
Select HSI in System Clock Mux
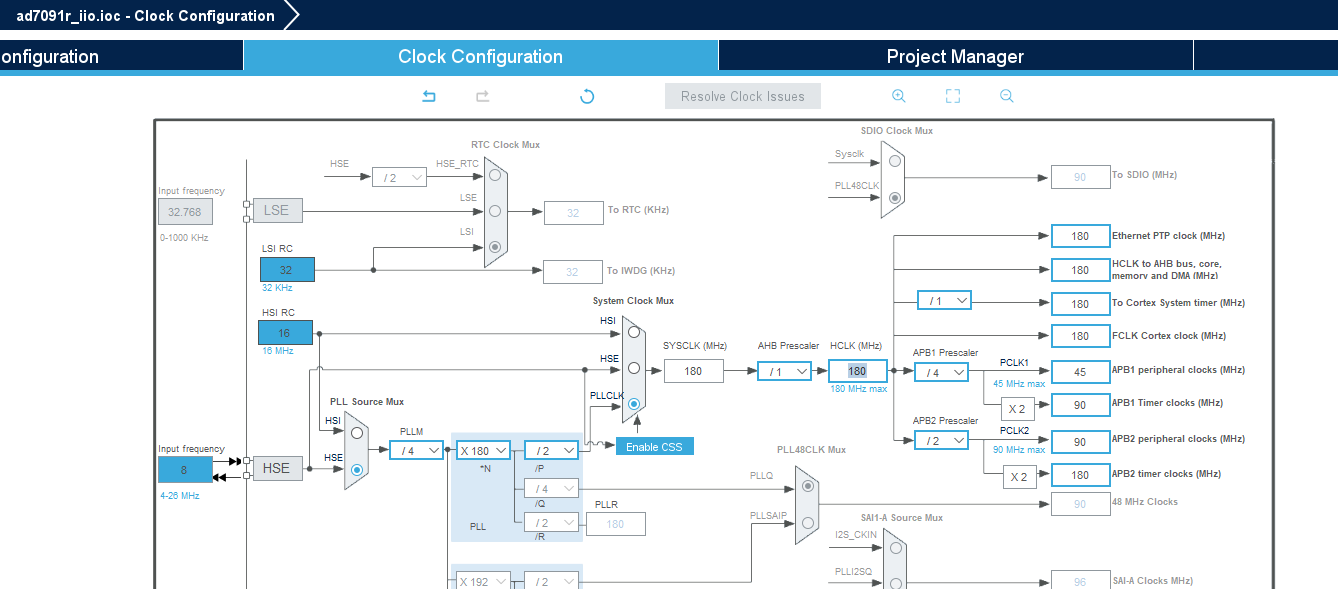click(634, 331)
